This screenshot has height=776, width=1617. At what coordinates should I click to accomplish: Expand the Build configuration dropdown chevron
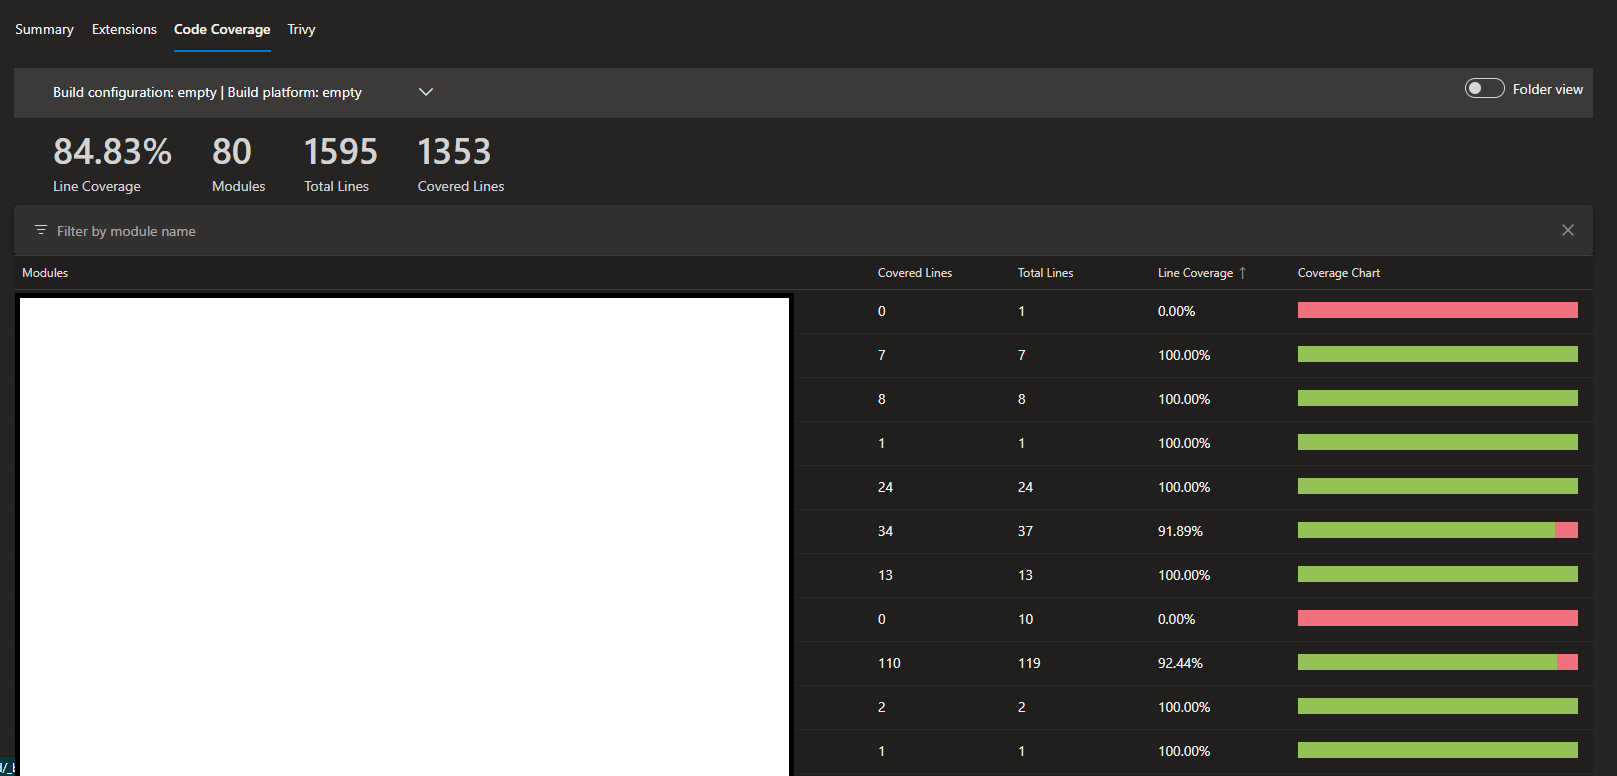[x=426, y=92]
